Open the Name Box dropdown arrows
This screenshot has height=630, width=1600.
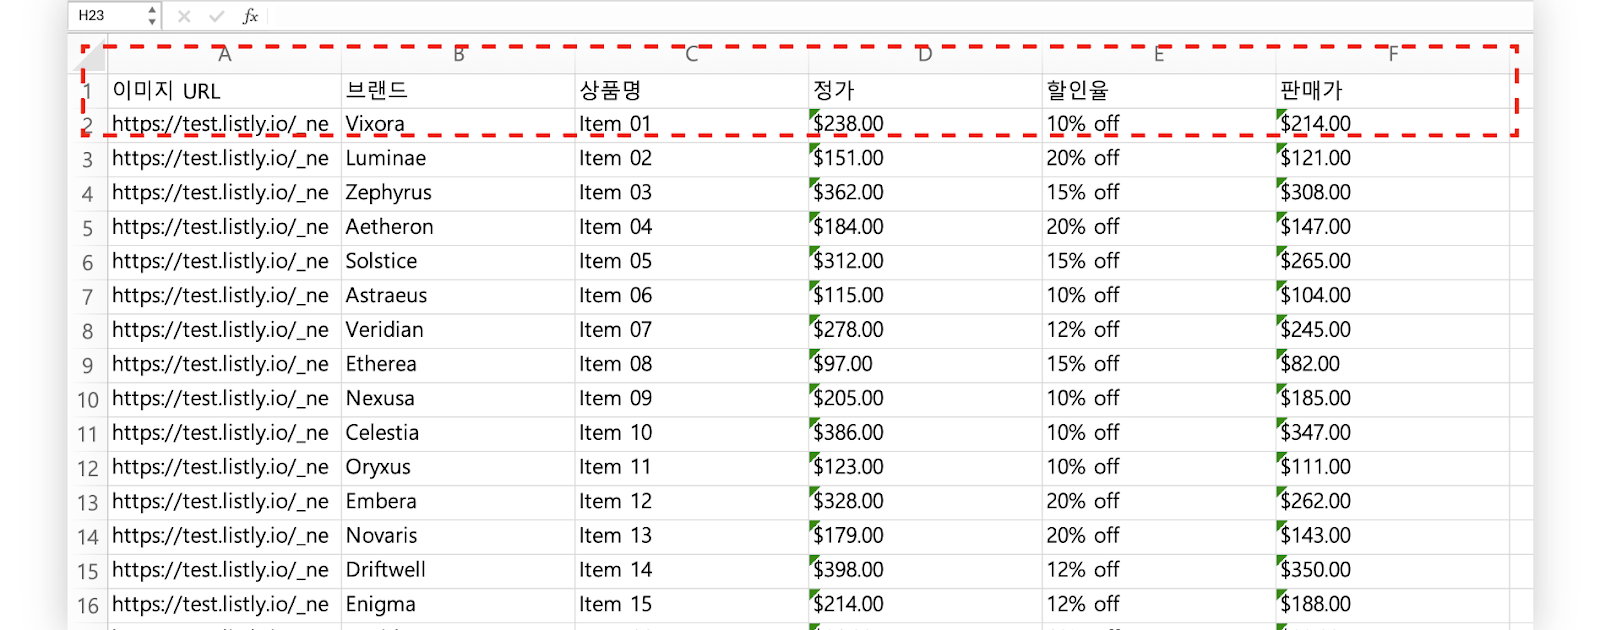(151, 16)
